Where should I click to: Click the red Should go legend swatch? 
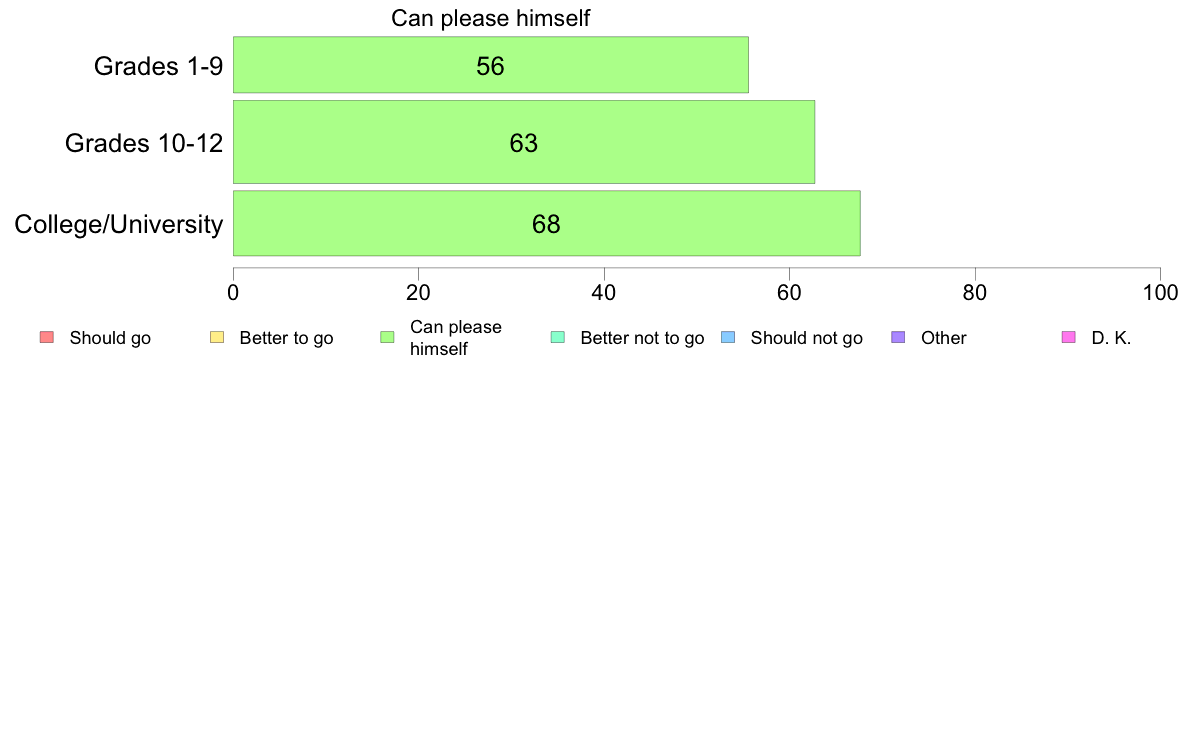click(x=47, y=337)
